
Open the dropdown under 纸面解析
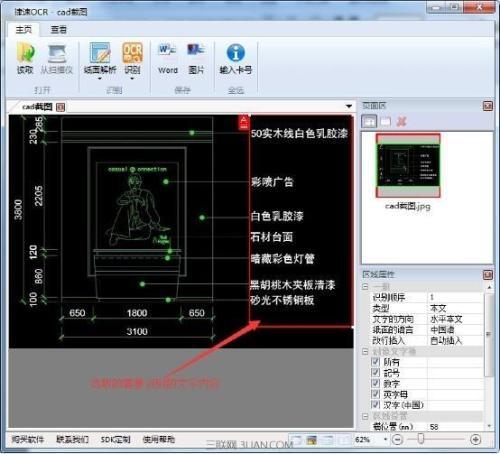coord(100,79)
